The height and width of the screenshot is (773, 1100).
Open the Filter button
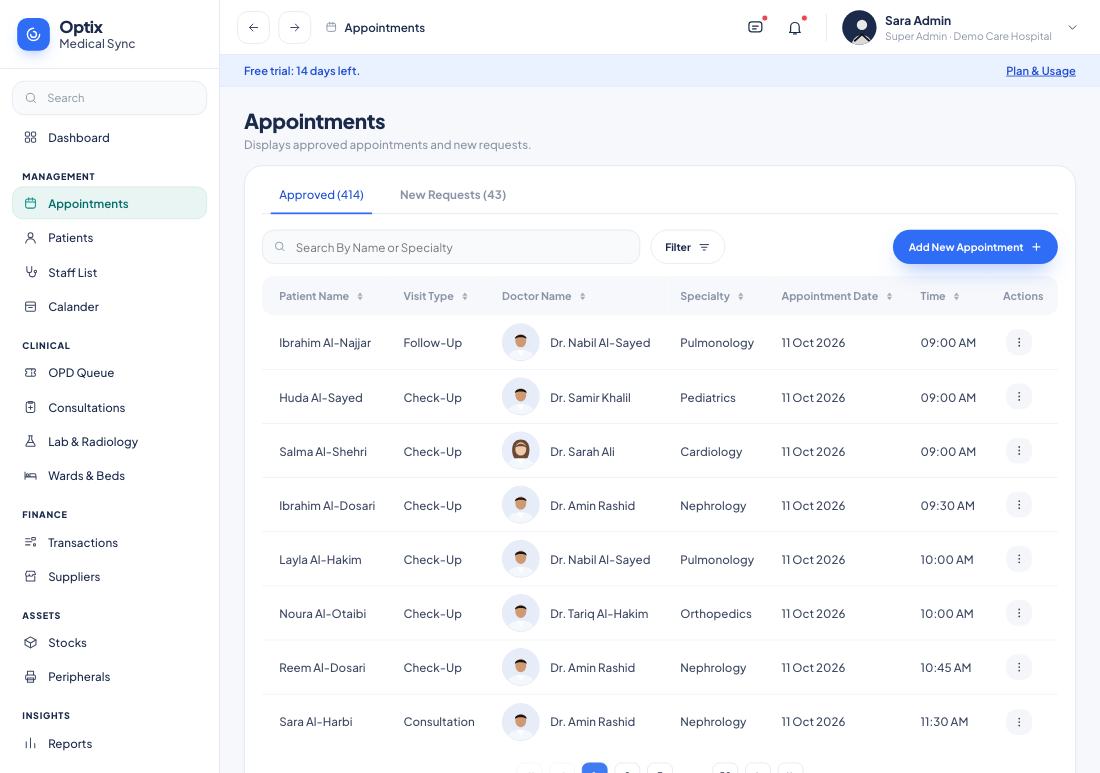(688, 247)
